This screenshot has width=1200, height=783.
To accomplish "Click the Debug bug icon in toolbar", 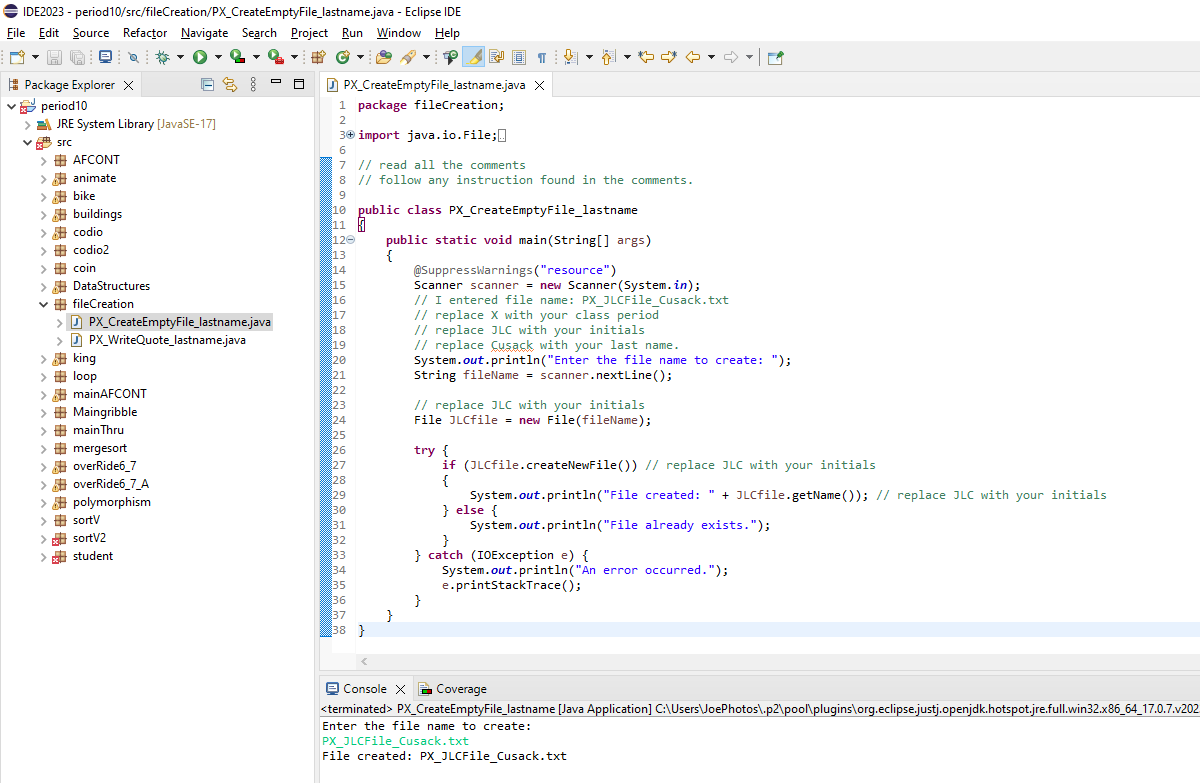I will click(x=163, y=58).
